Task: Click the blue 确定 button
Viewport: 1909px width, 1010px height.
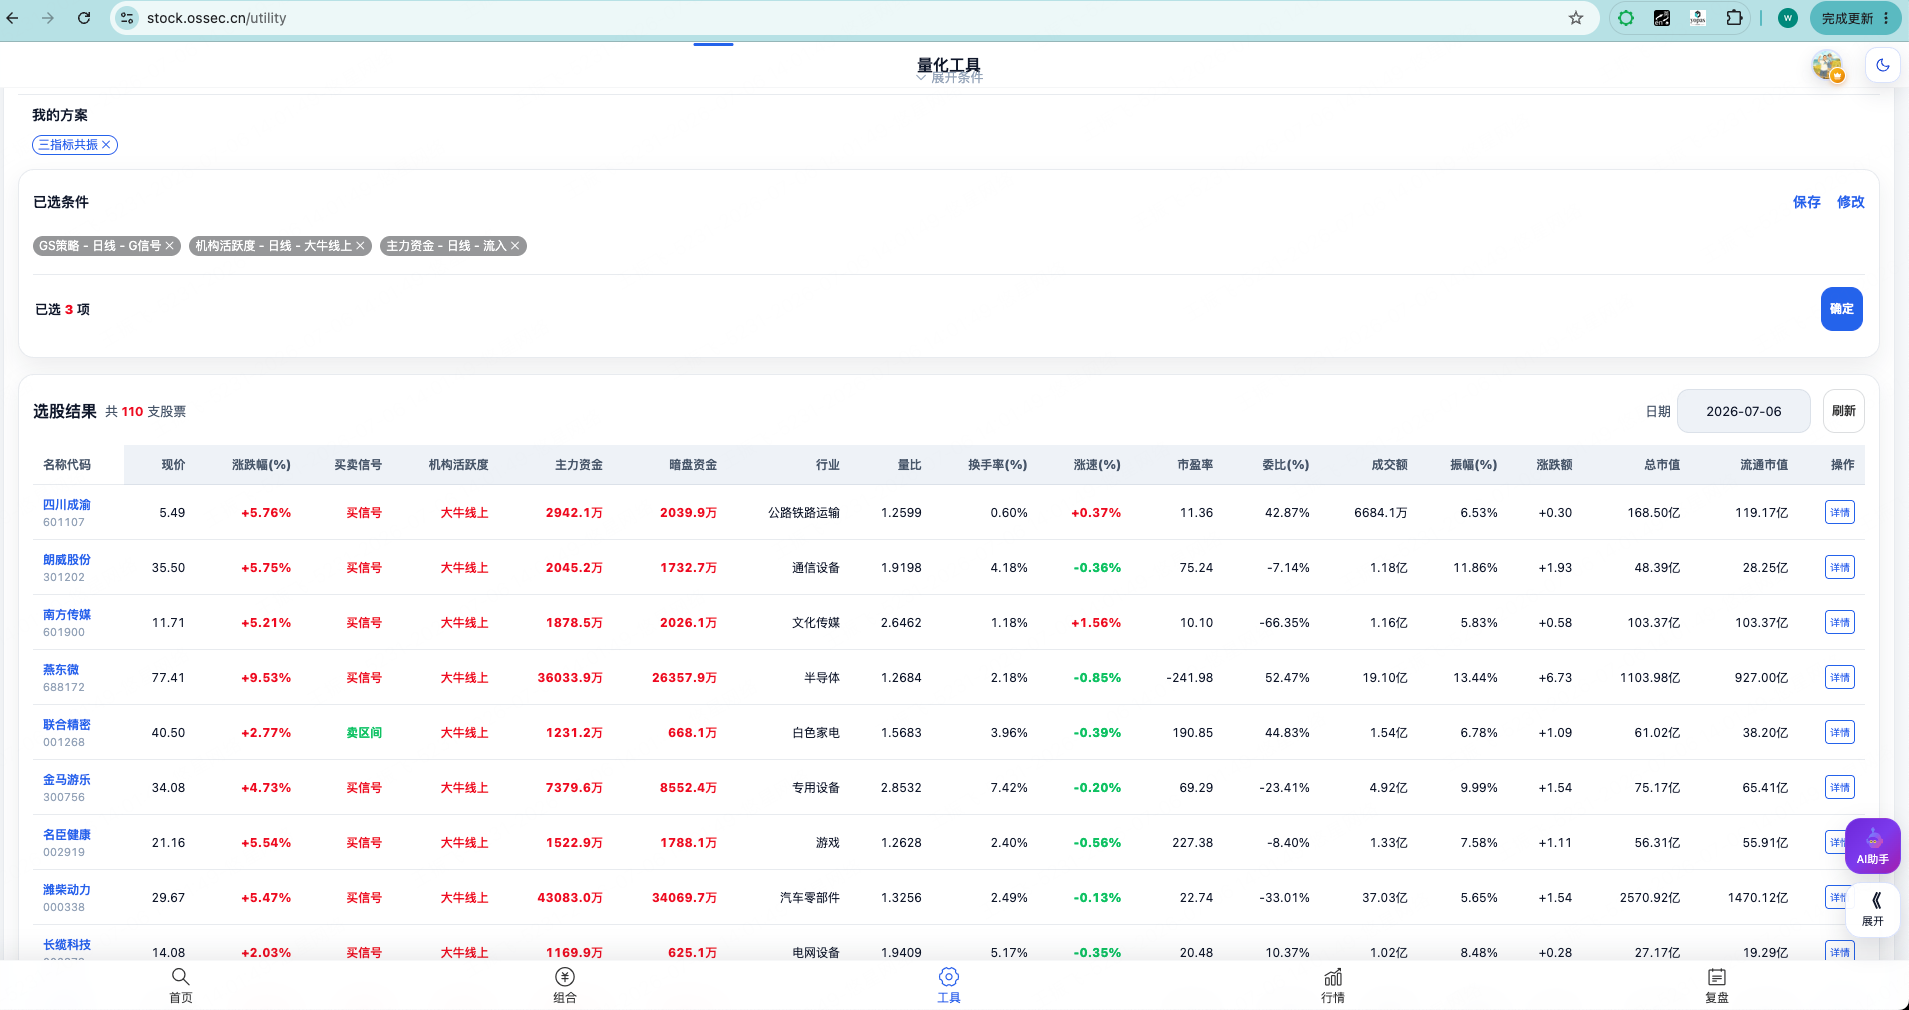Action: (1841, 309)
